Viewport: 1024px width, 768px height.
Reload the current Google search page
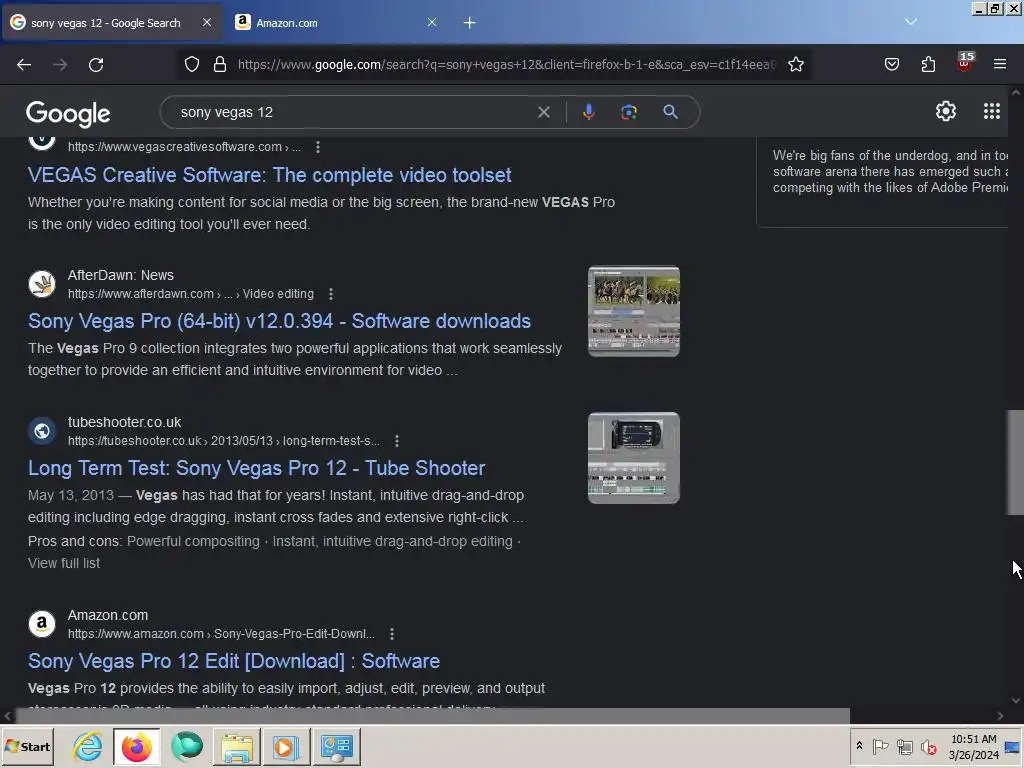[96, 65]
